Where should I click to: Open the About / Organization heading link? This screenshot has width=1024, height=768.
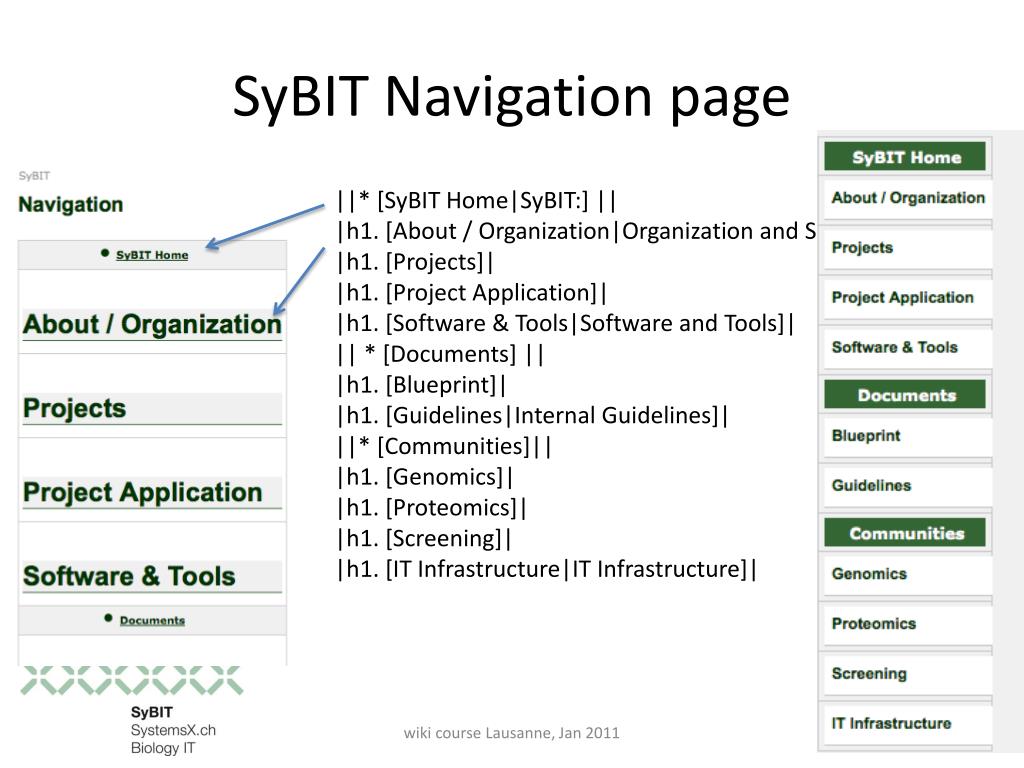152,325
